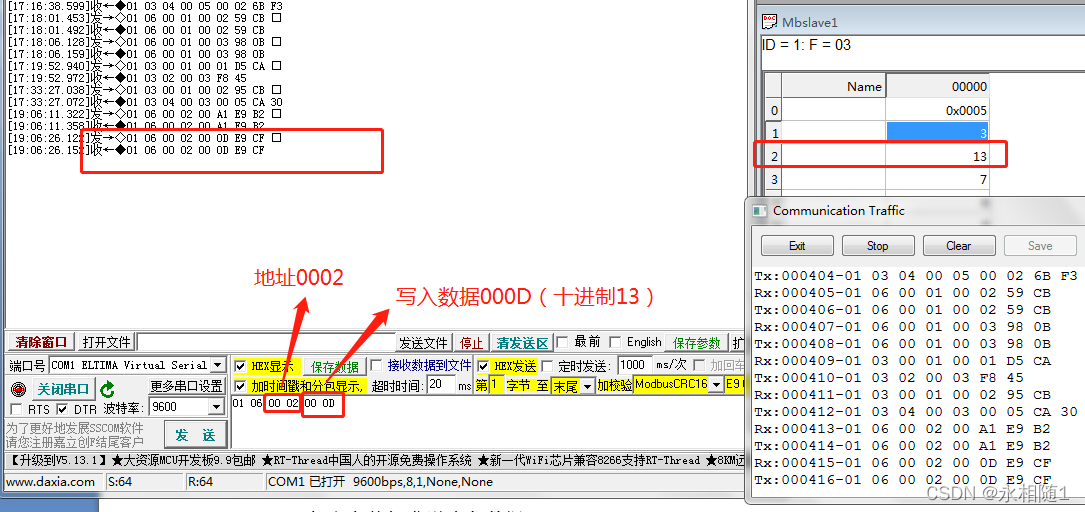
Task: Click the S:64 sent counter
Action: click(120, 482)
